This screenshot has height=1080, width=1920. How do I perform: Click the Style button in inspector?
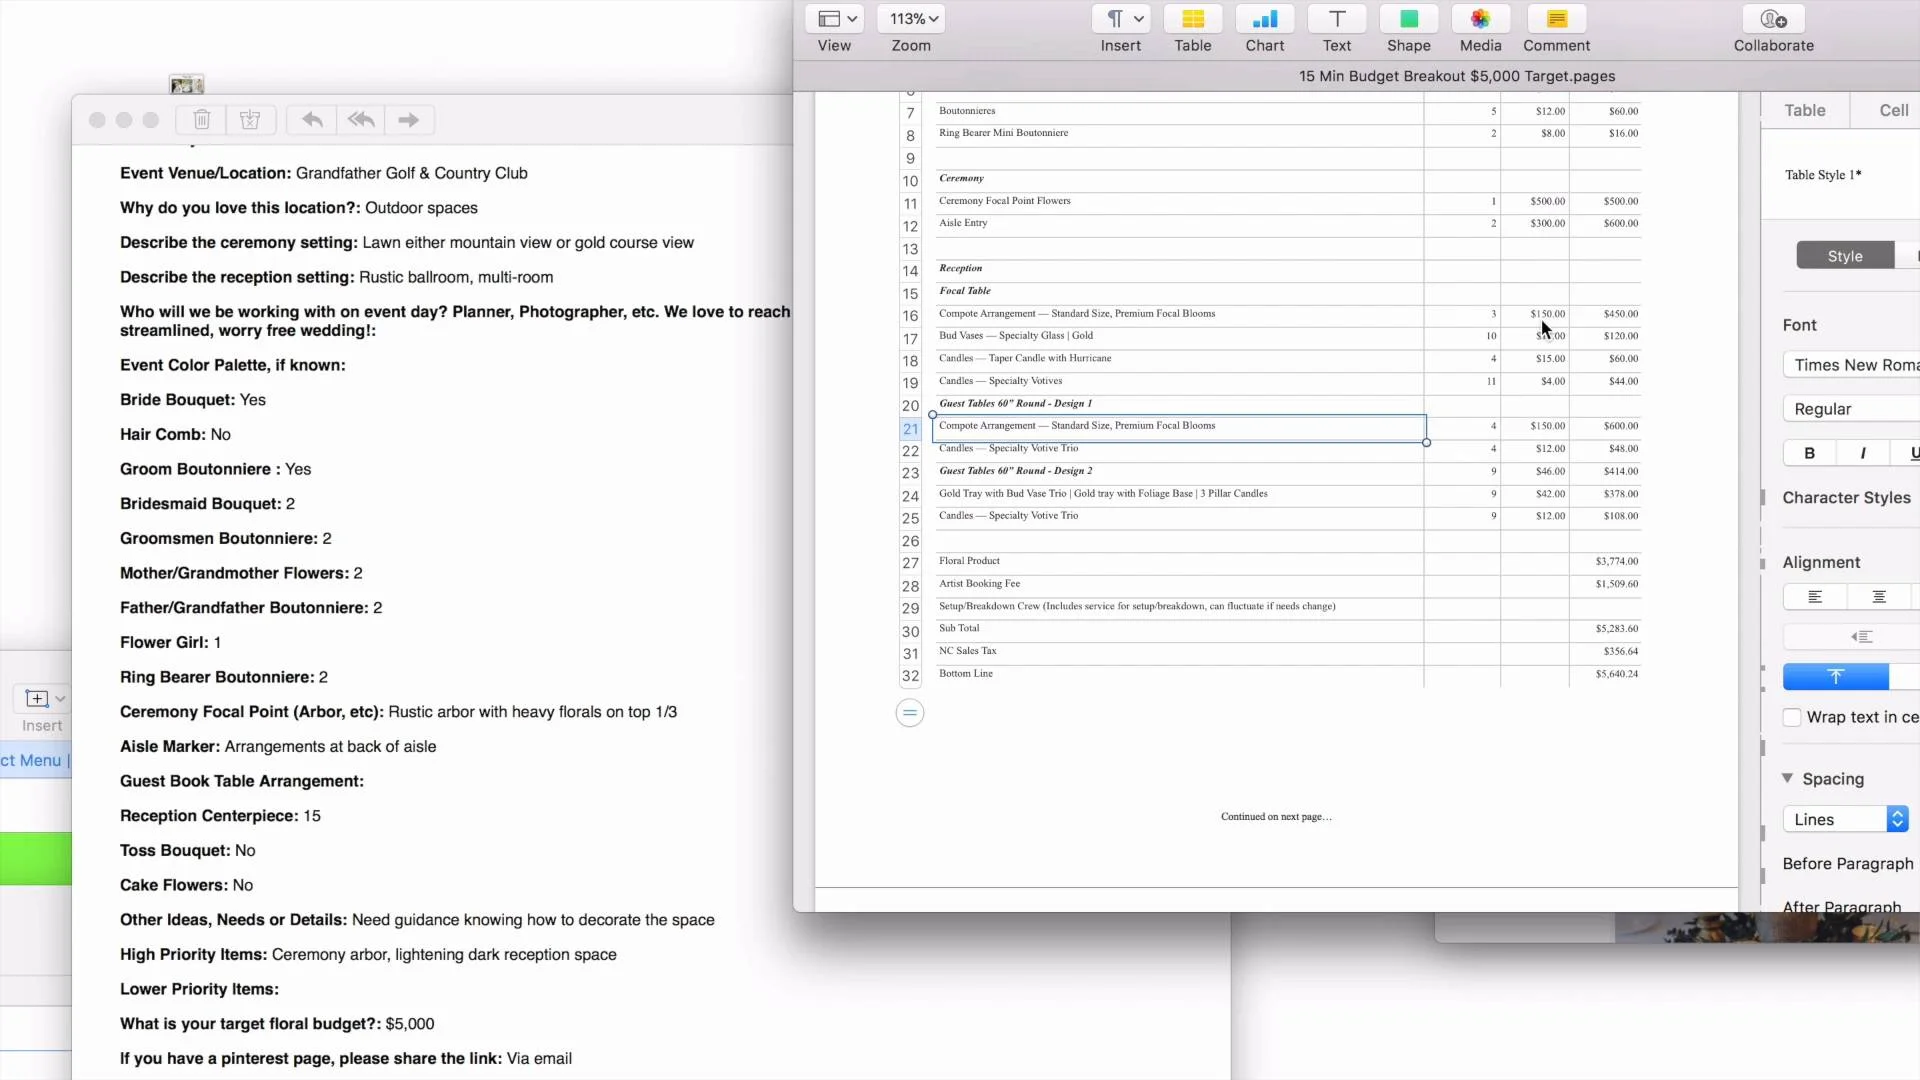[x=1844, y=256]
